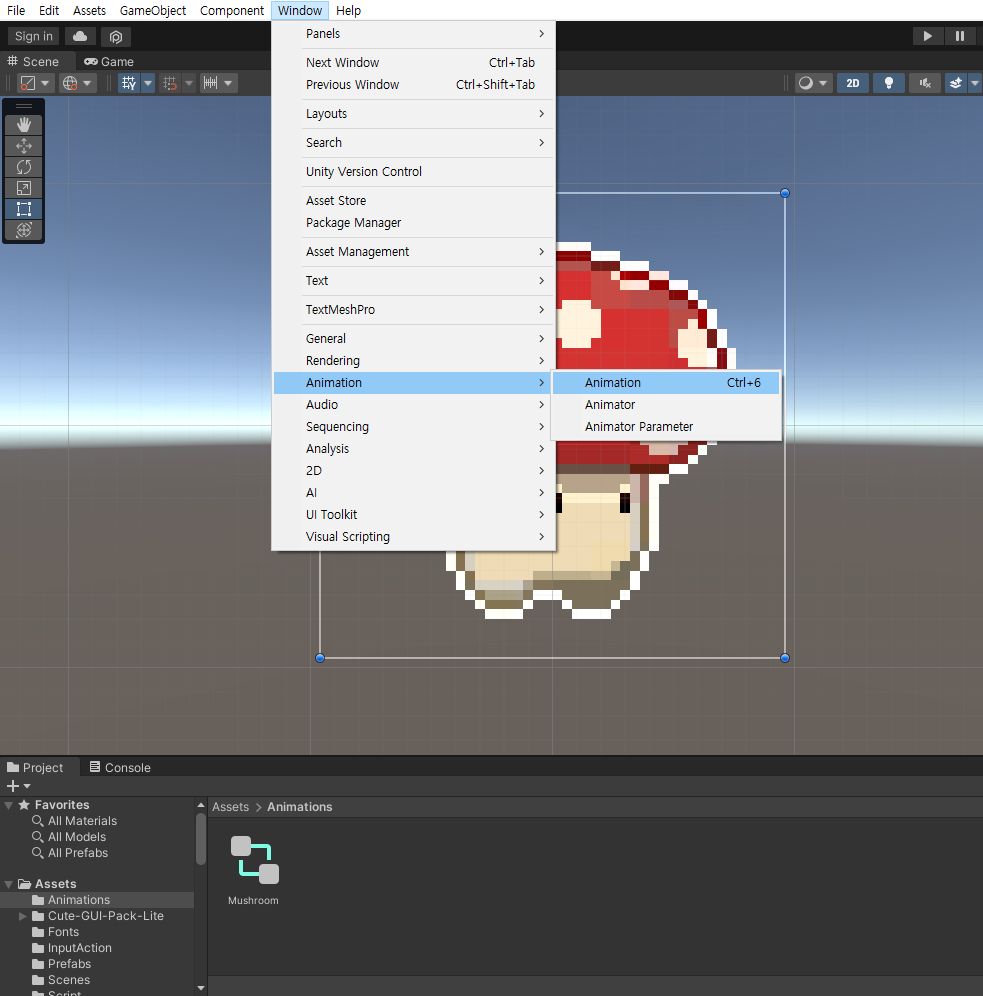
Task: Collapse the Assets folder tree
Action: [9, 884]
